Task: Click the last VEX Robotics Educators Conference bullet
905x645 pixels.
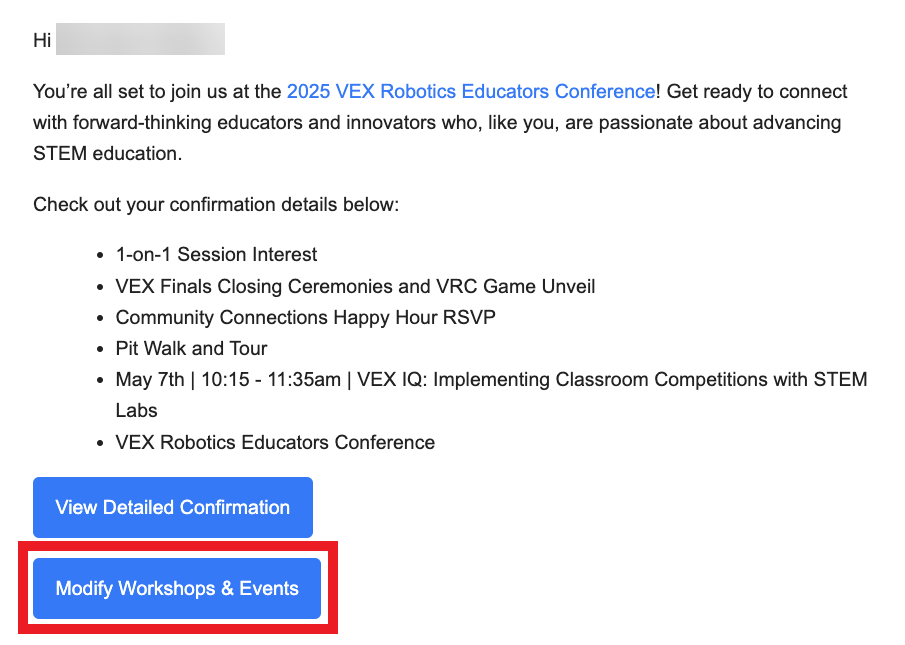Action: pos(275,442)
